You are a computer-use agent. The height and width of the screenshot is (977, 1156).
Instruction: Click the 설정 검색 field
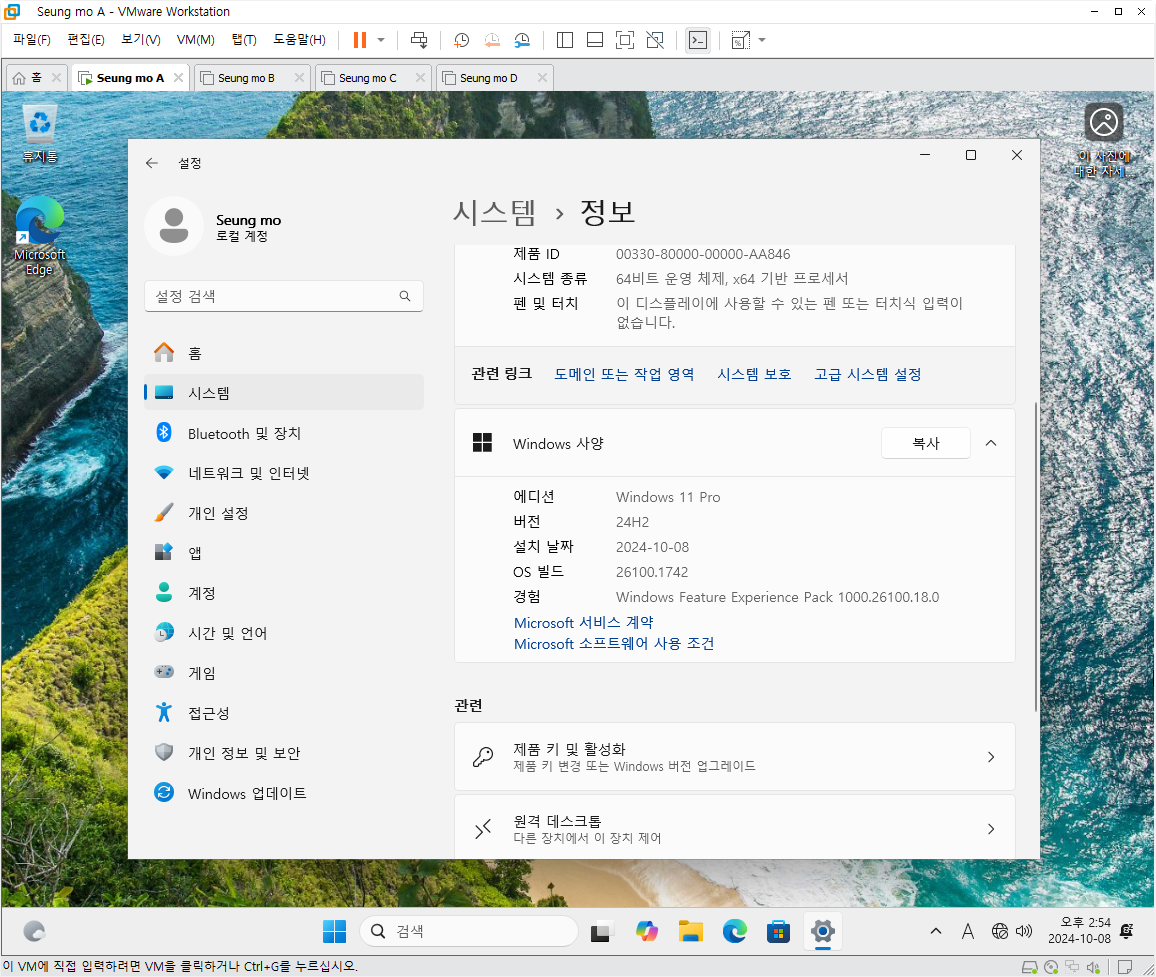tap(284, 296)
